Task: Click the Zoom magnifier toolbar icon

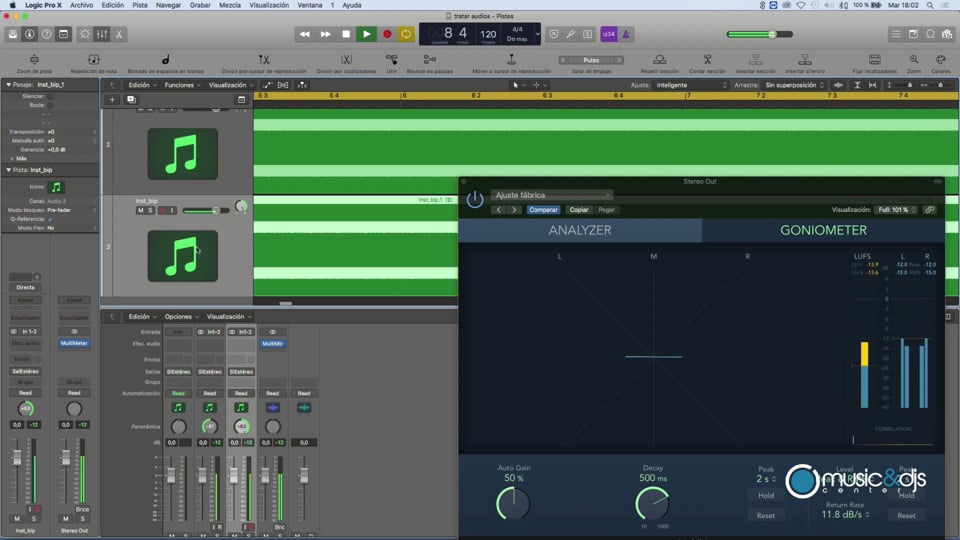Action: pyautogui.click(x=913, y=59)
